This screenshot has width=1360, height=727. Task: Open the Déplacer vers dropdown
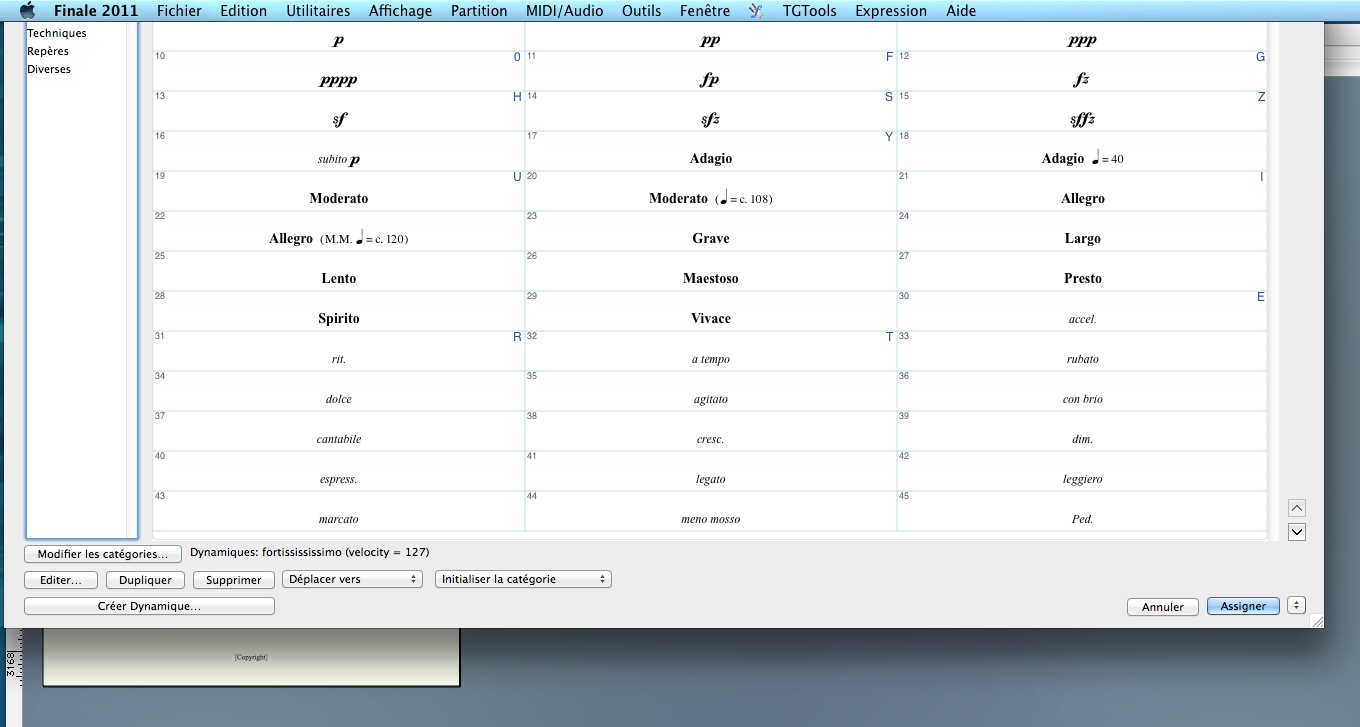[x=353, y=579]
